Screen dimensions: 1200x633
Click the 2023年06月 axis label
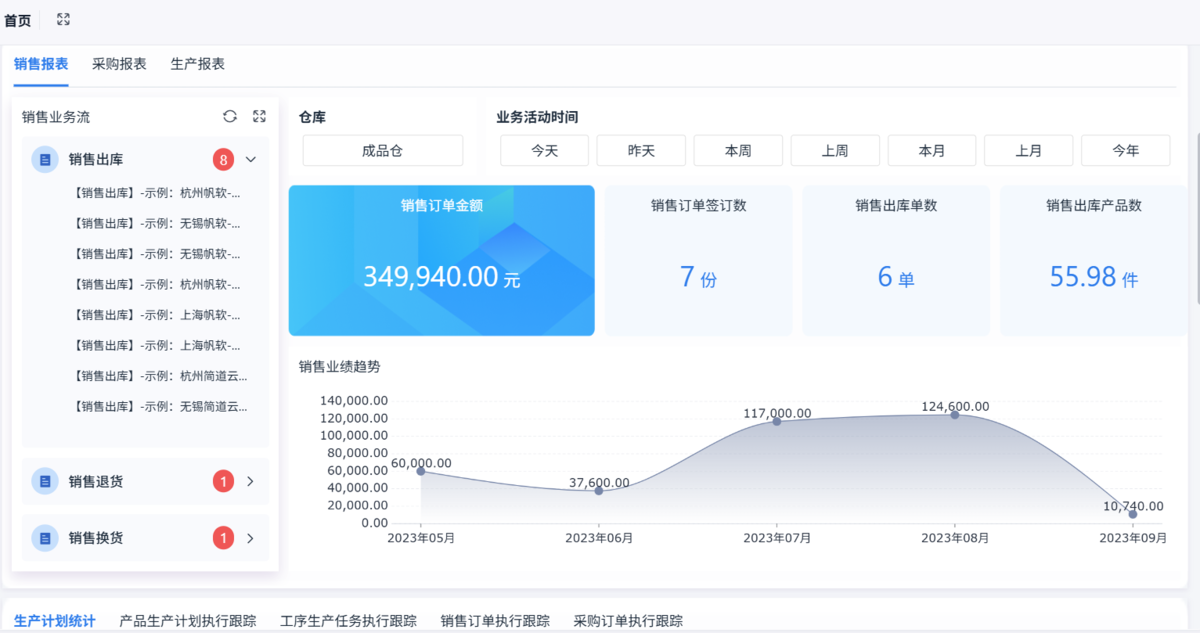pos(599,538)
